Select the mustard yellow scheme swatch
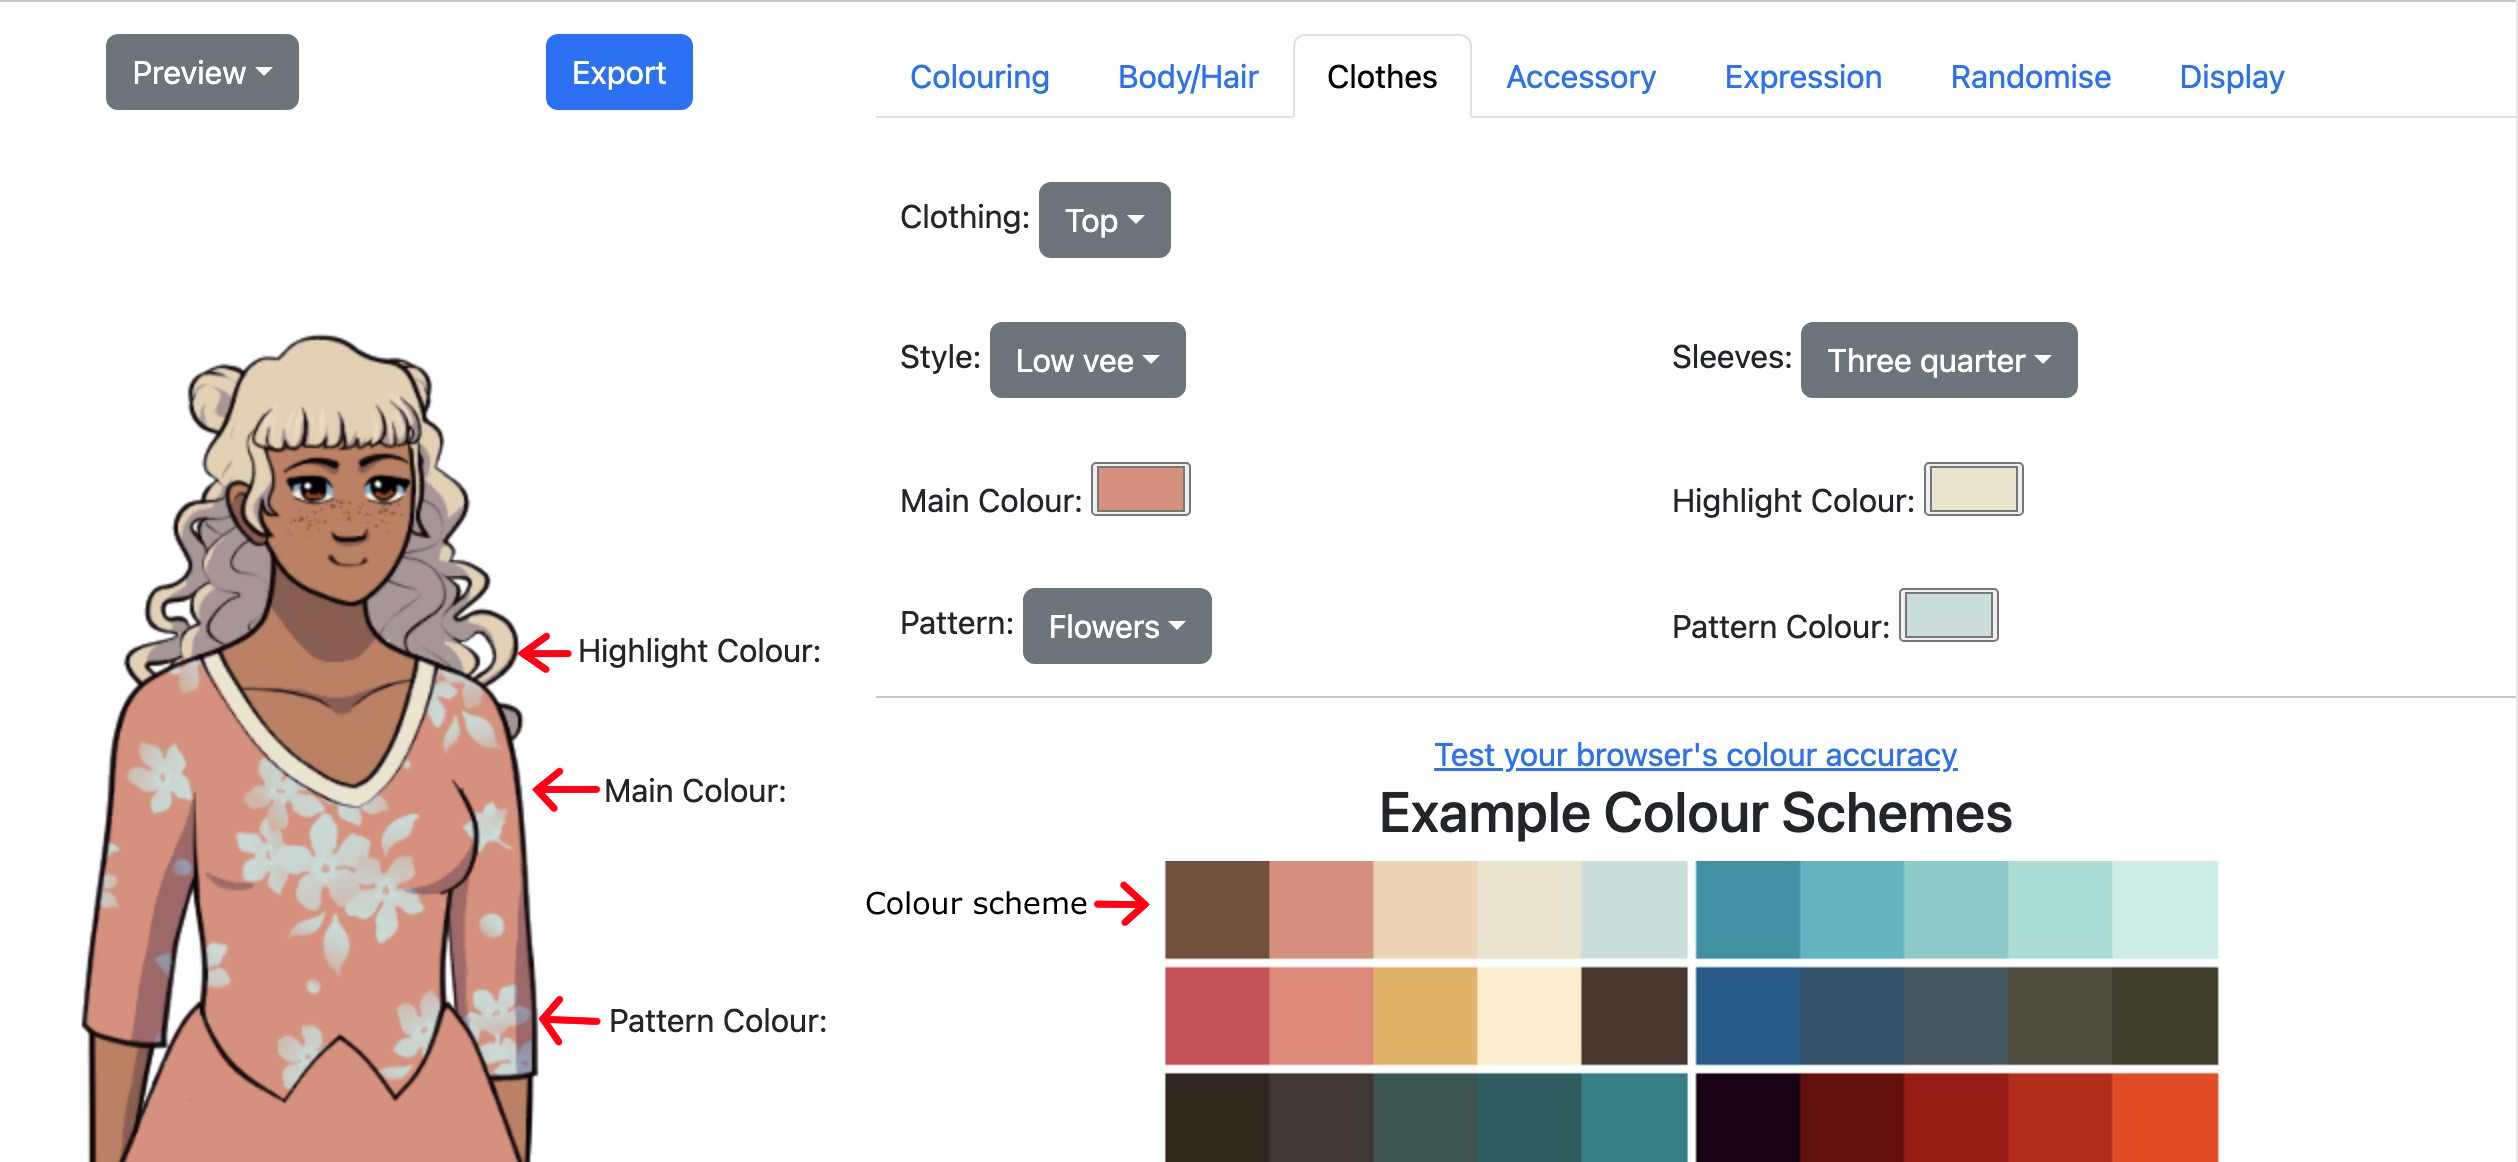Image resolution: width=2518 pixels, height=1162 pixels. click(1425, 1015)
